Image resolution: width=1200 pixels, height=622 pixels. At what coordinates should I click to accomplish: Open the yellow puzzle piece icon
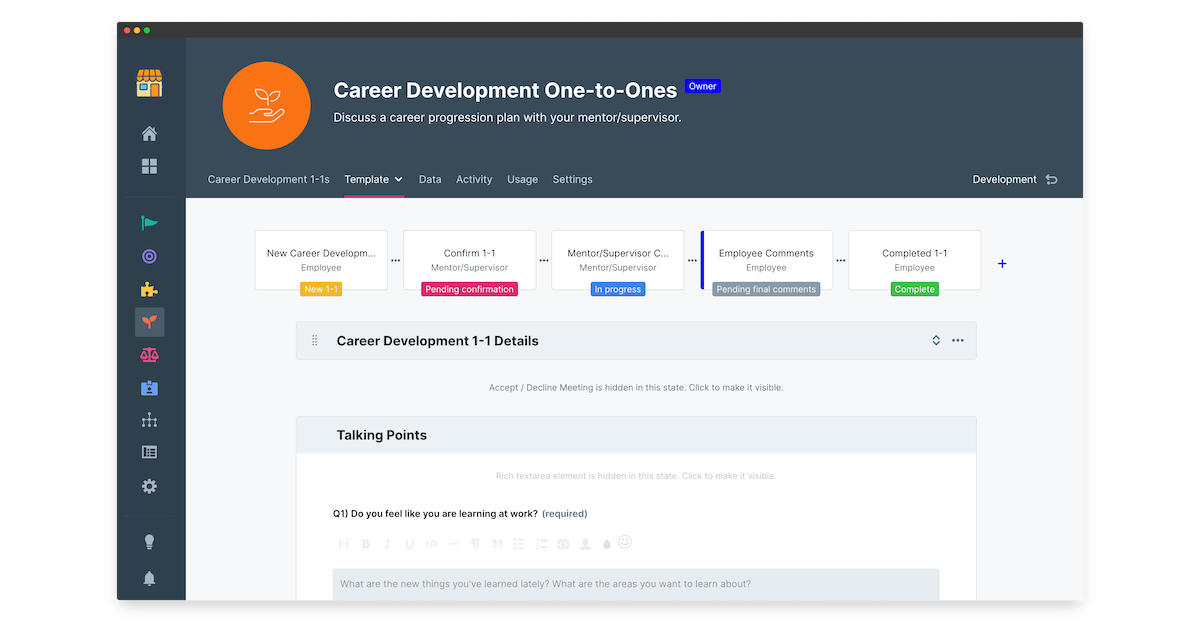(149, 289)
